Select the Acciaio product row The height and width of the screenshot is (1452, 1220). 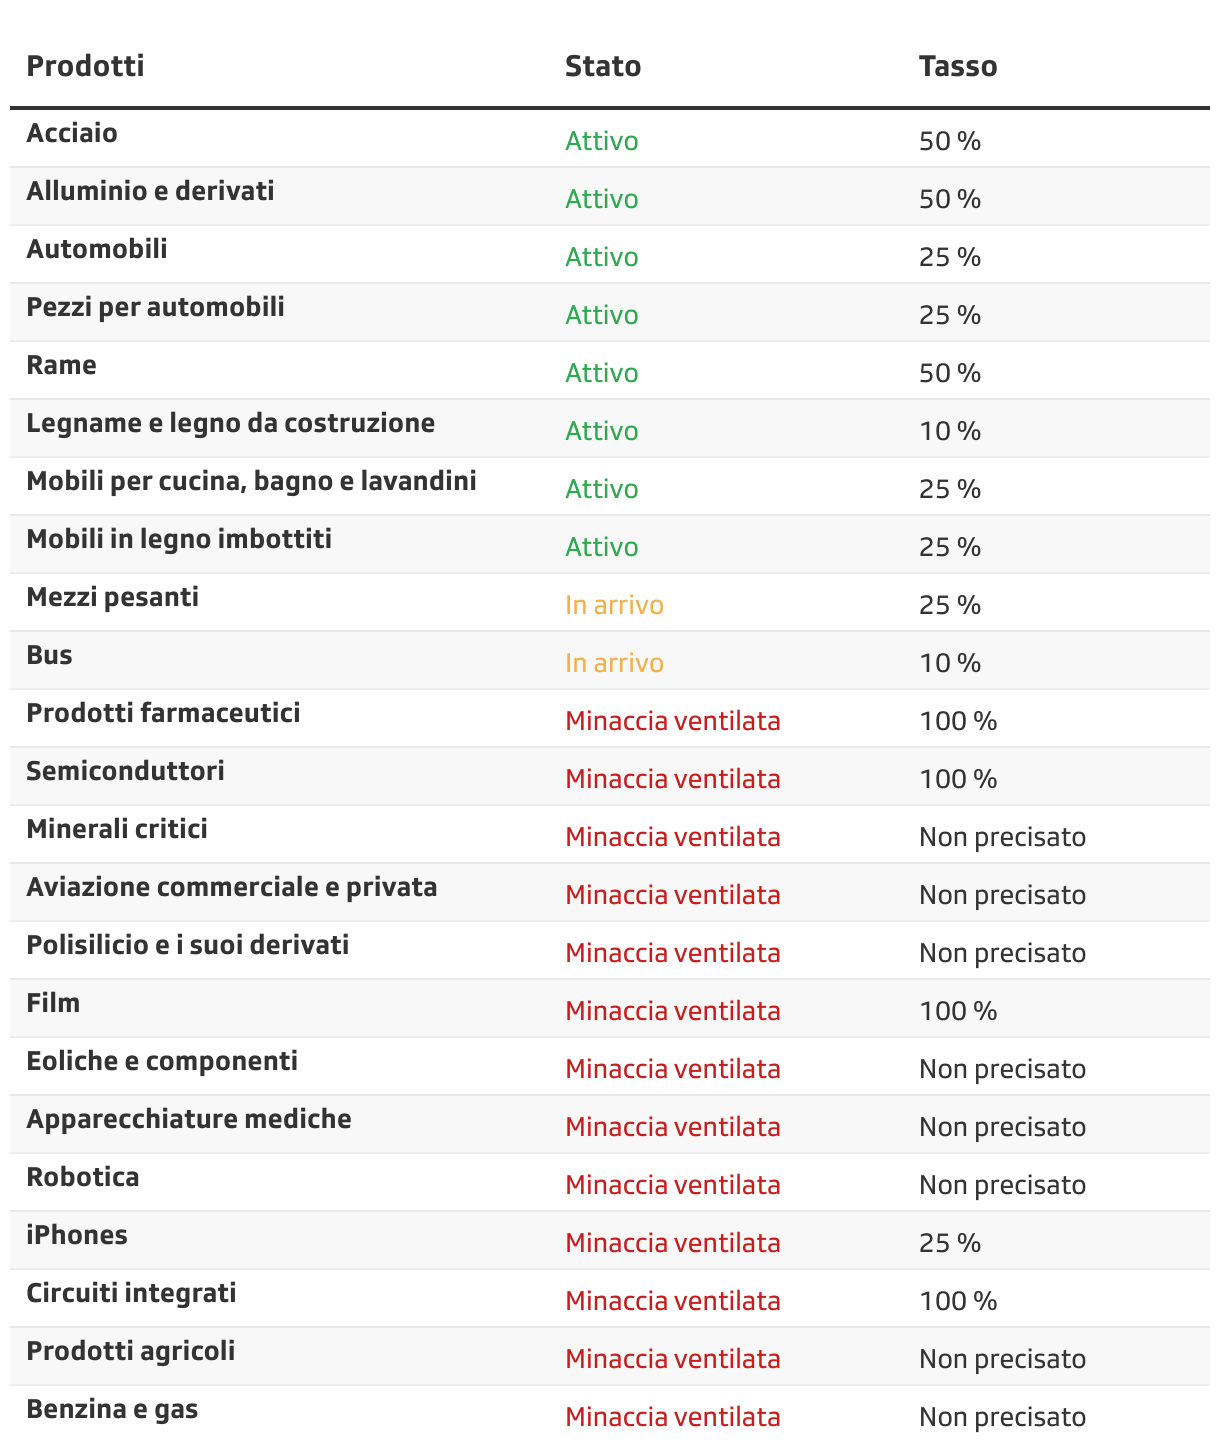[x=72, y=133]
